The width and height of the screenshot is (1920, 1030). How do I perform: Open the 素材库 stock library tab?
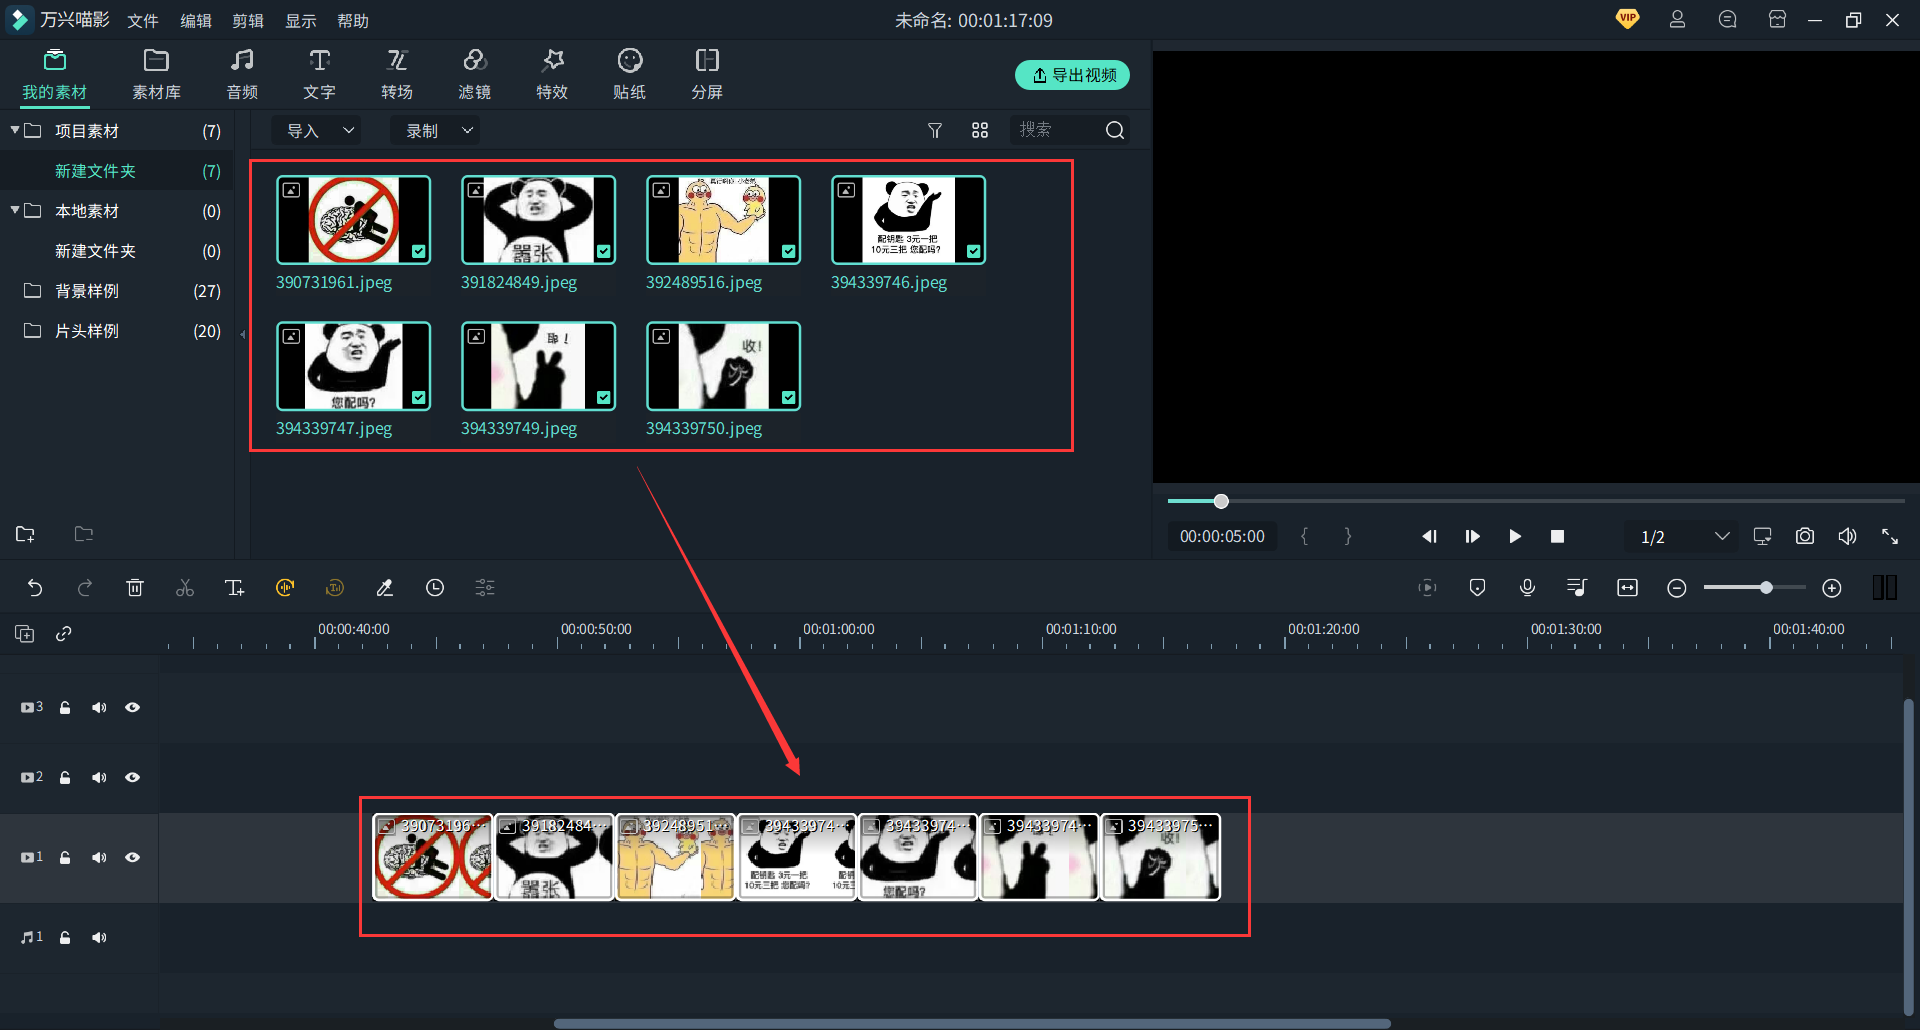(157, 75)
